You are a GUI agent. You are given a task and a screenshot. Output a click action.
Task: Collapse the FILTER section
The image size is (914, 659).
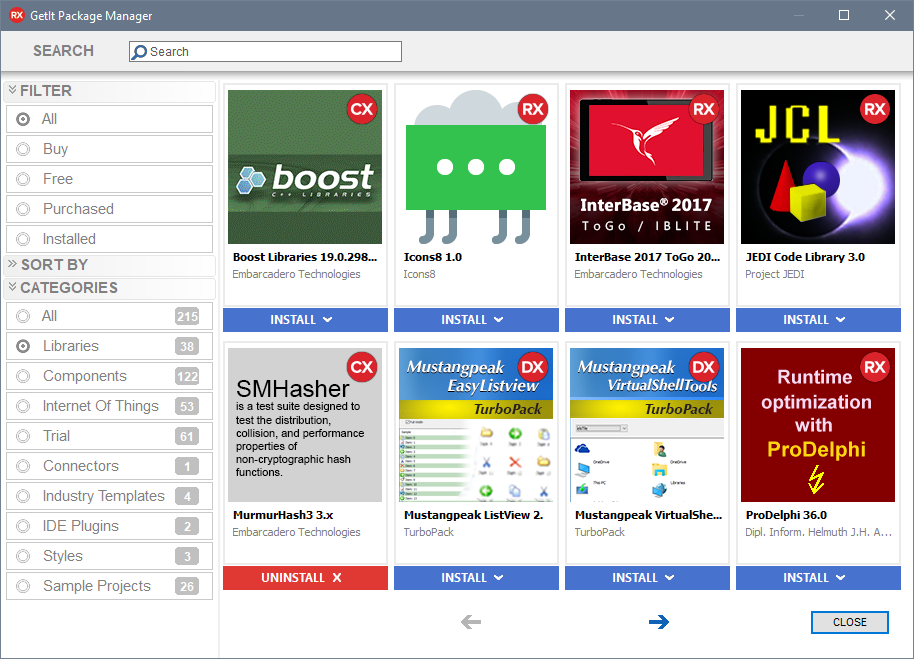(x=110, y=91)
